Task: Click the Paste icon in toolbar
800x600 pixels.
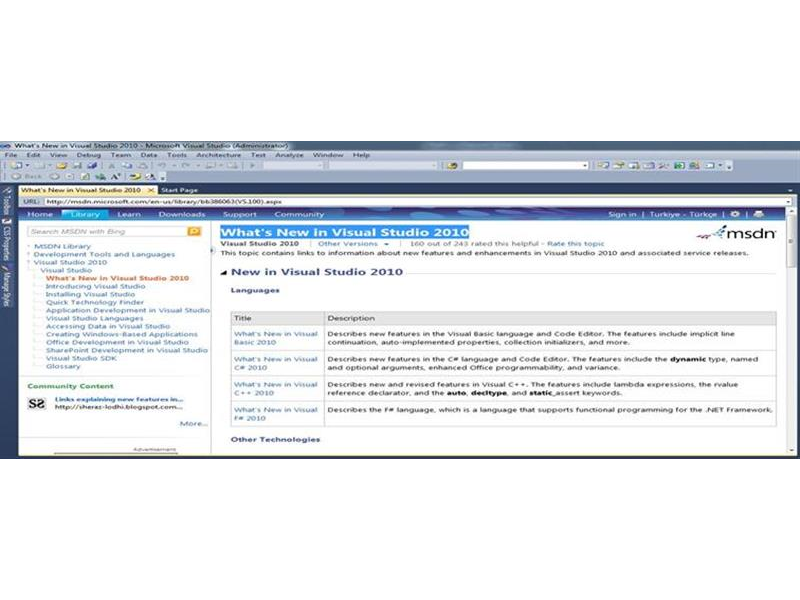Action: [x=143, y=165]
